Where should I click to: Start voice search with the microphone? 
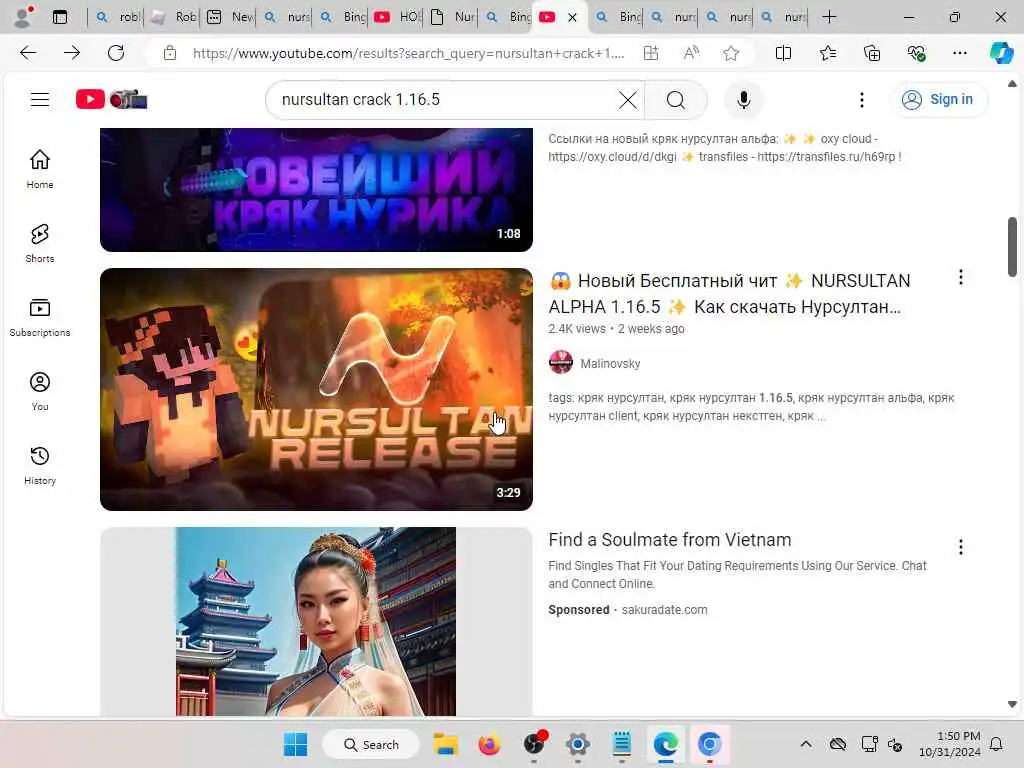[743, 100]
